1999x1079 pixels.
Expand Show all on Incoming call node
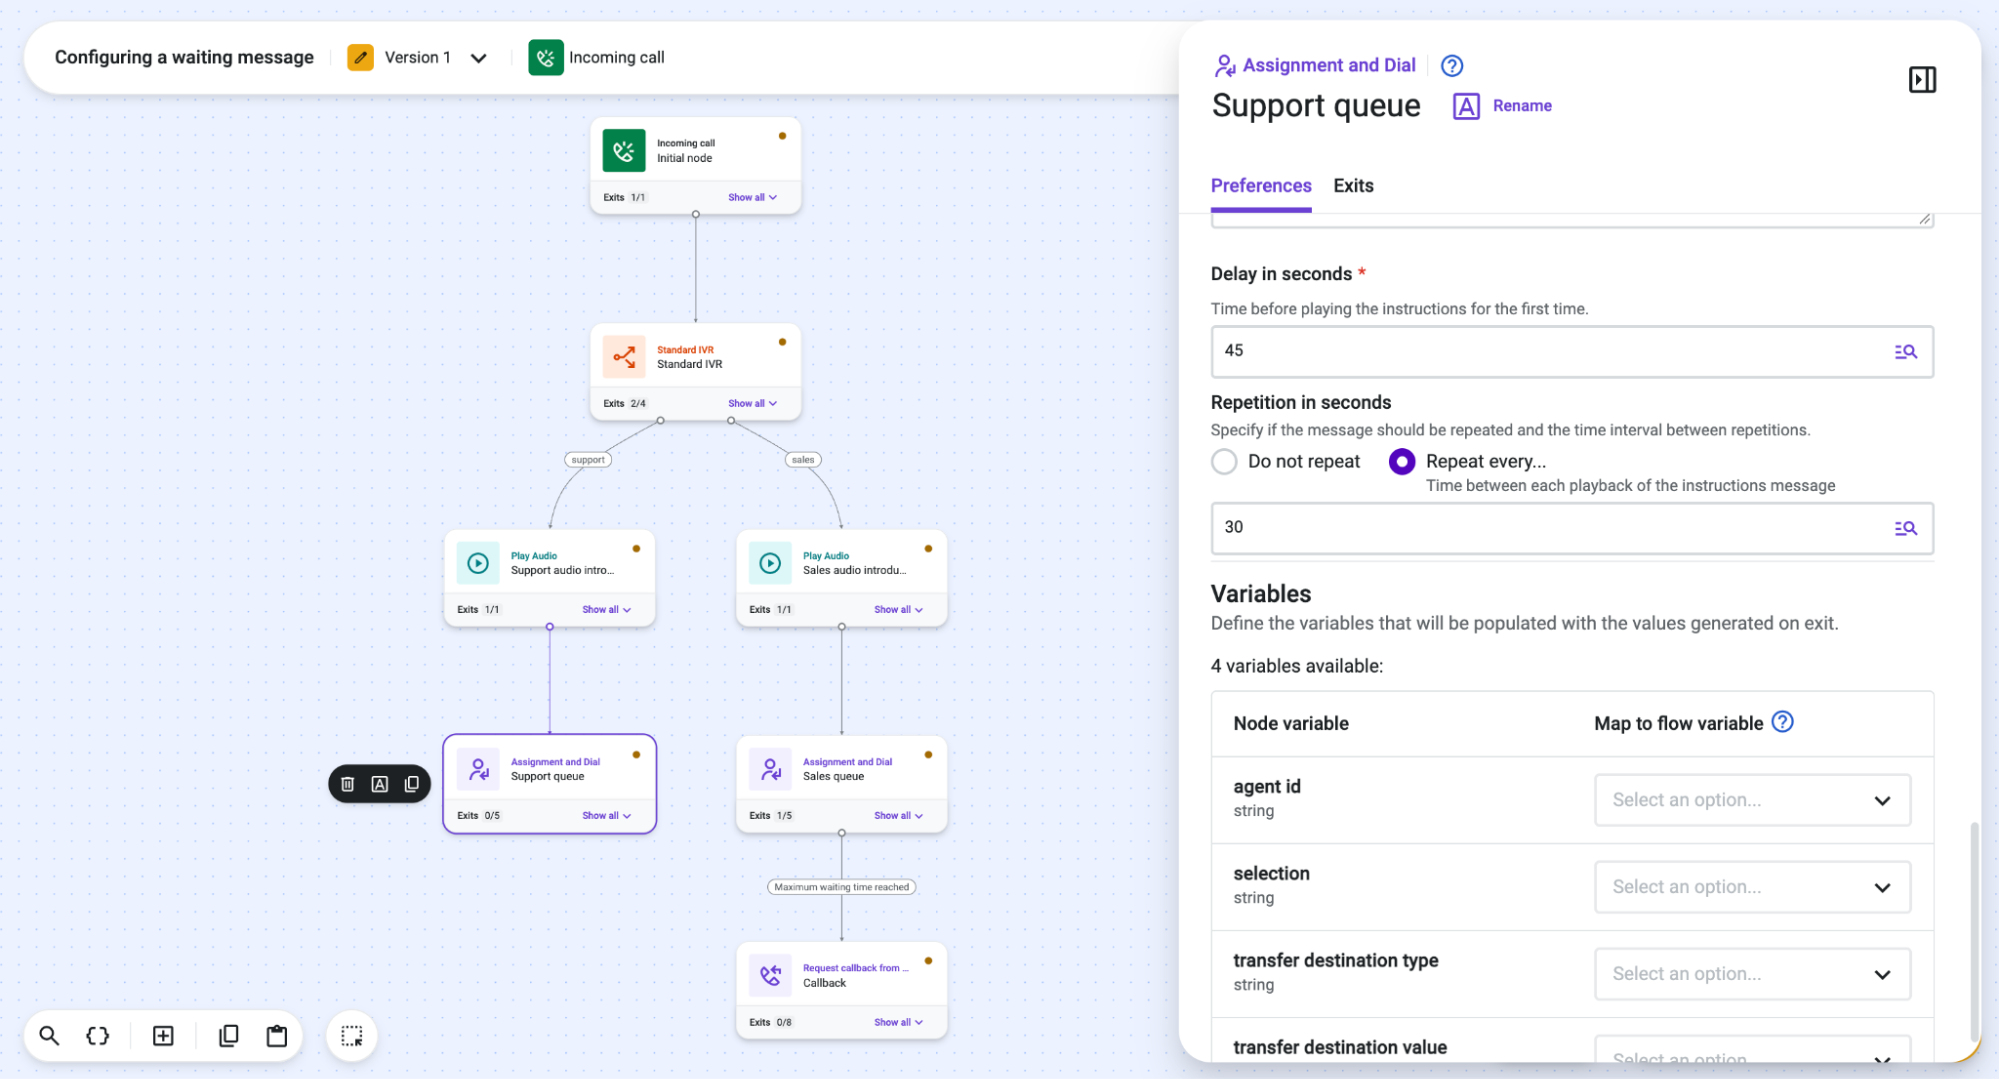click(752, 198)
